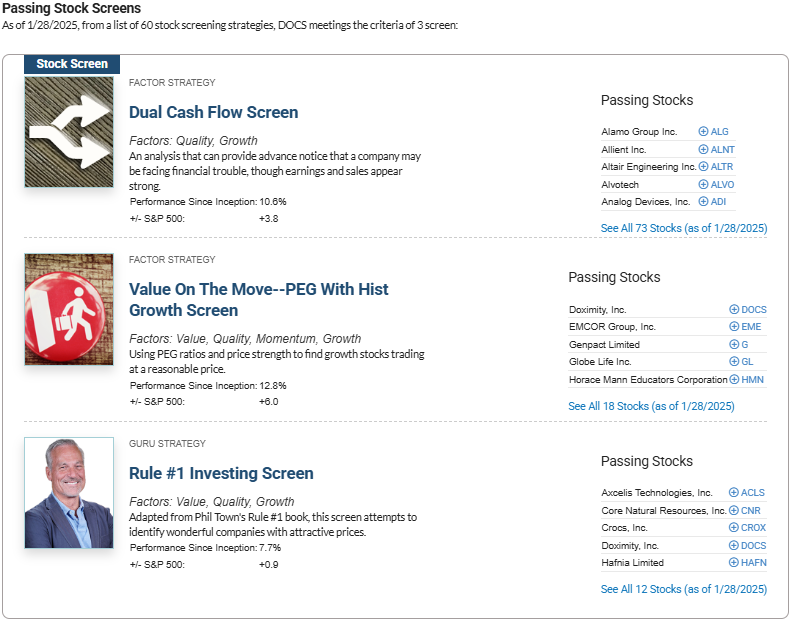
Task: Click the plus icon next to ALG
Action: (x=703, y=131)
